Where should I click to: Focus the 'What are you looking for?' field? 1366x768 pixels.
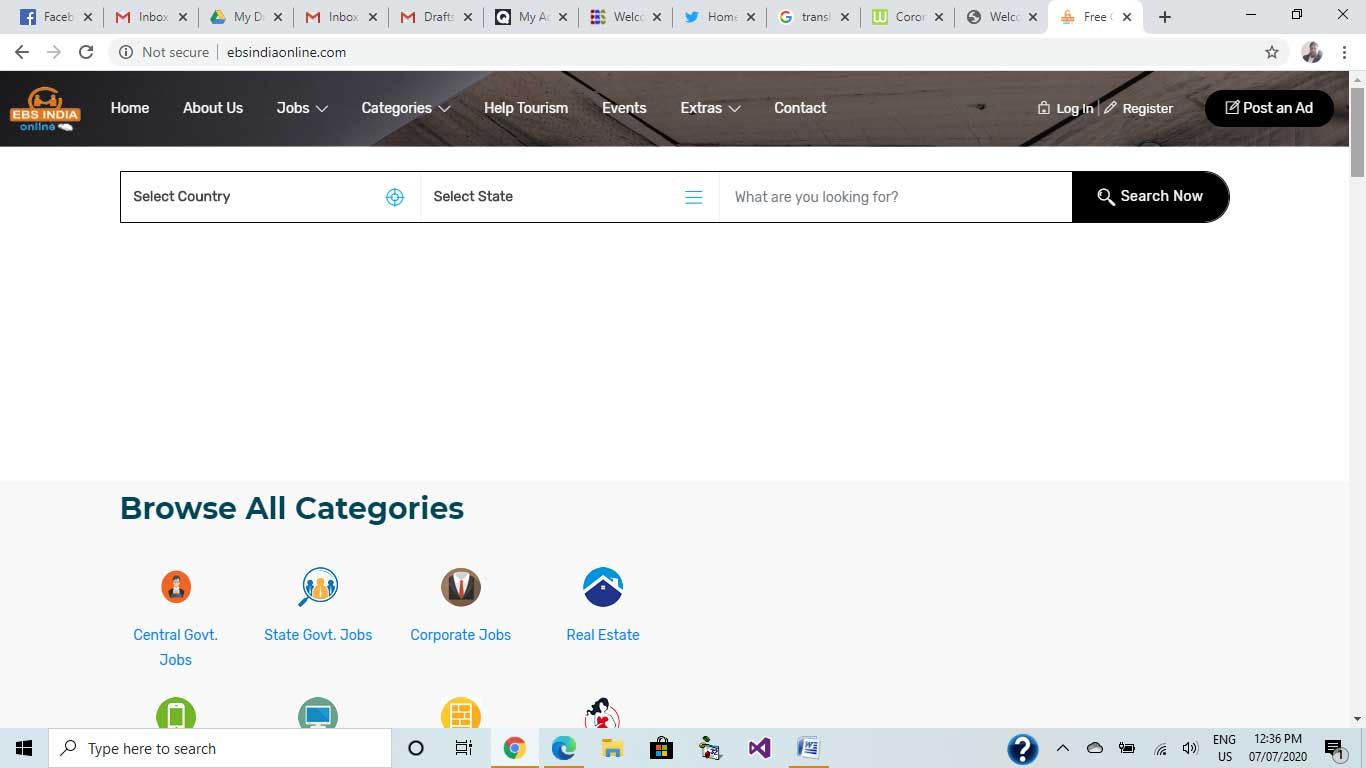pyautogui.click(x=895, y=197)
